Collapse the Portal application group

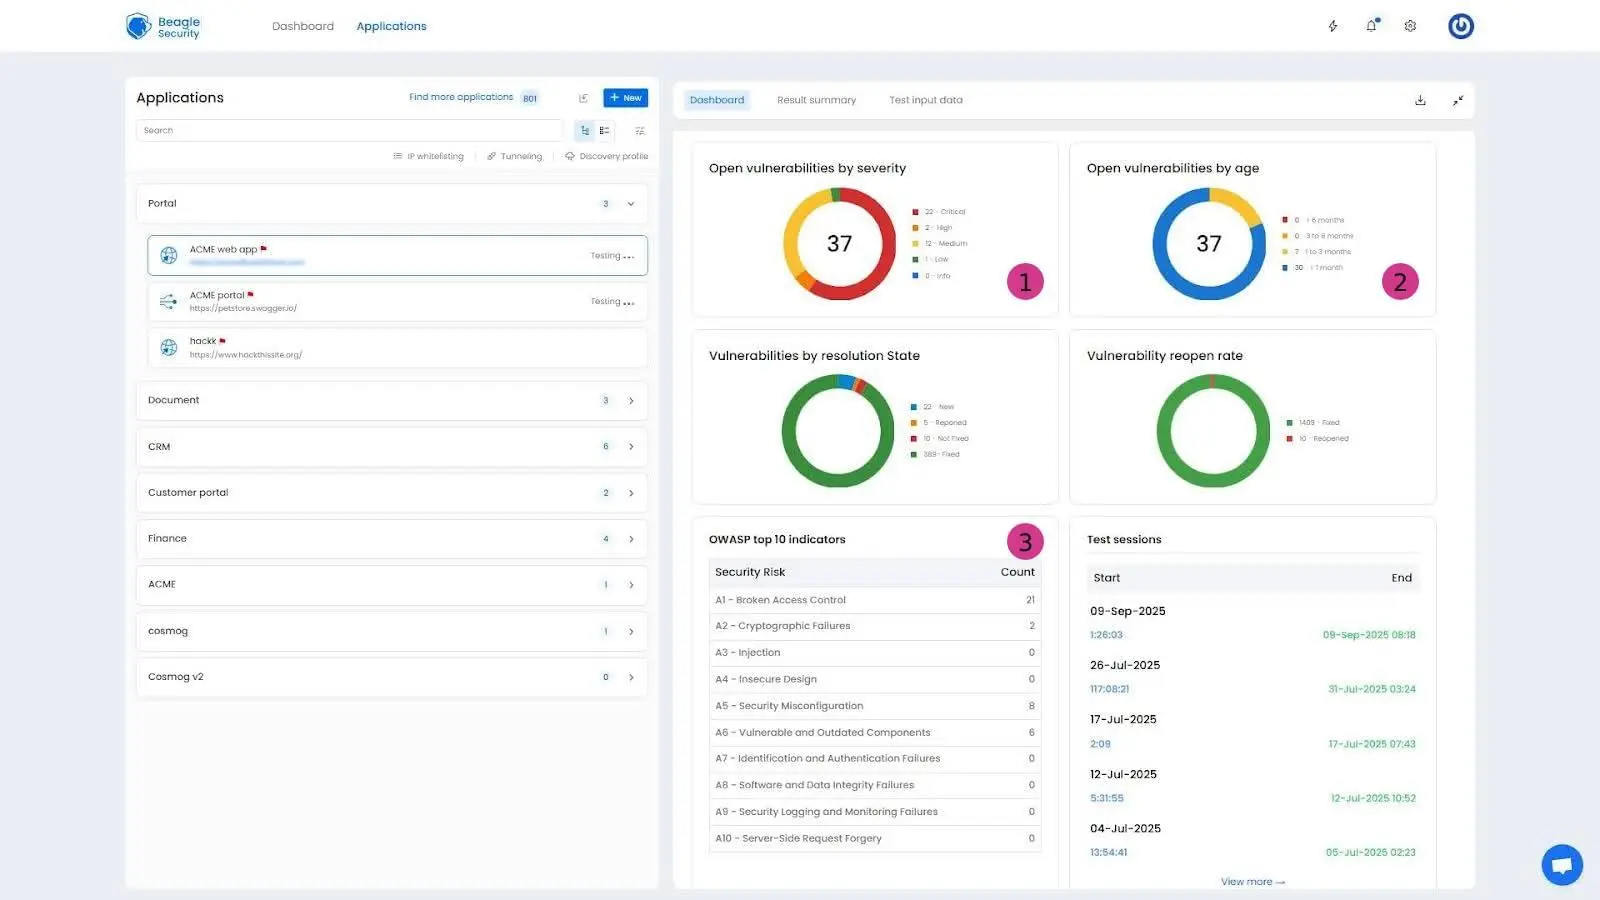pos(630,203)
